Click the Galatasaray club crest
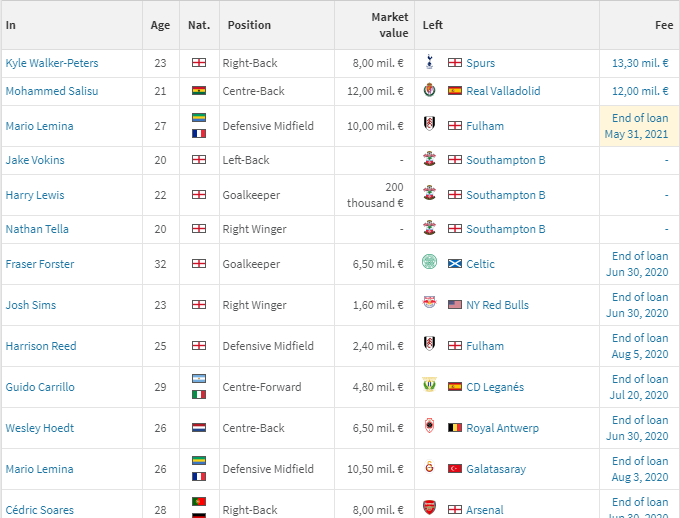680x518 pixels. pos(429,468)
